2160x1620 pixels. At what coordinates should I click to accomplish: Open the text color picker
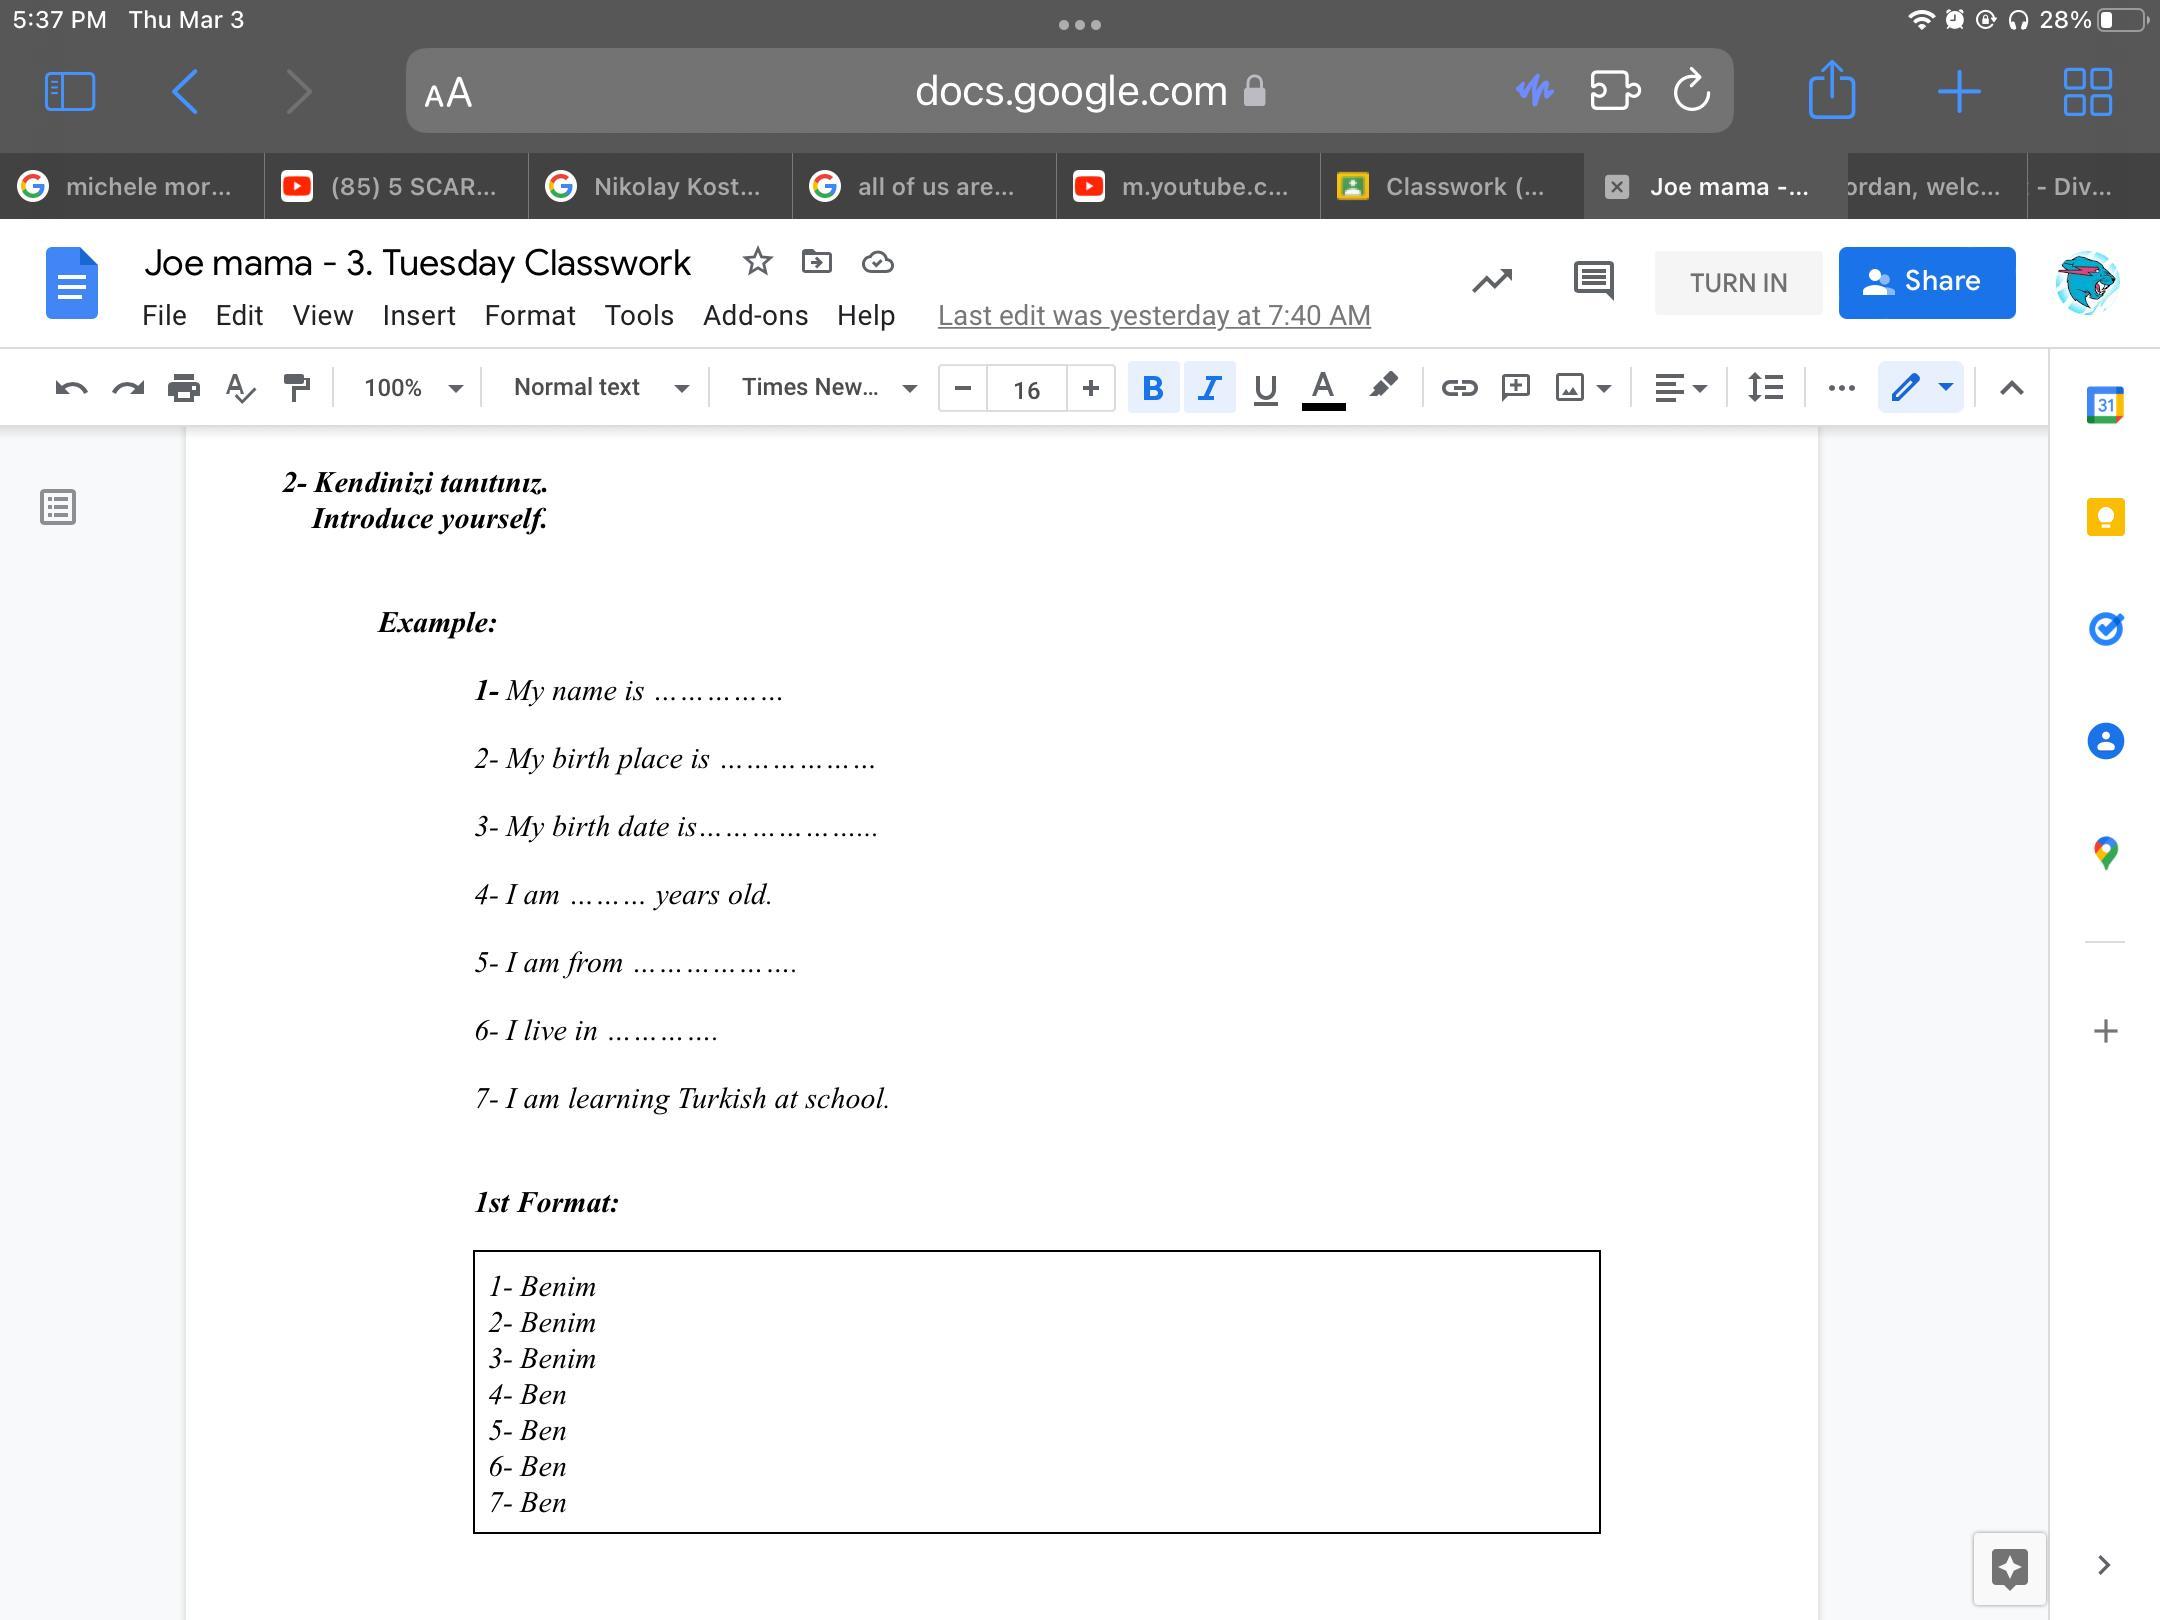(x=1322, y=388)
